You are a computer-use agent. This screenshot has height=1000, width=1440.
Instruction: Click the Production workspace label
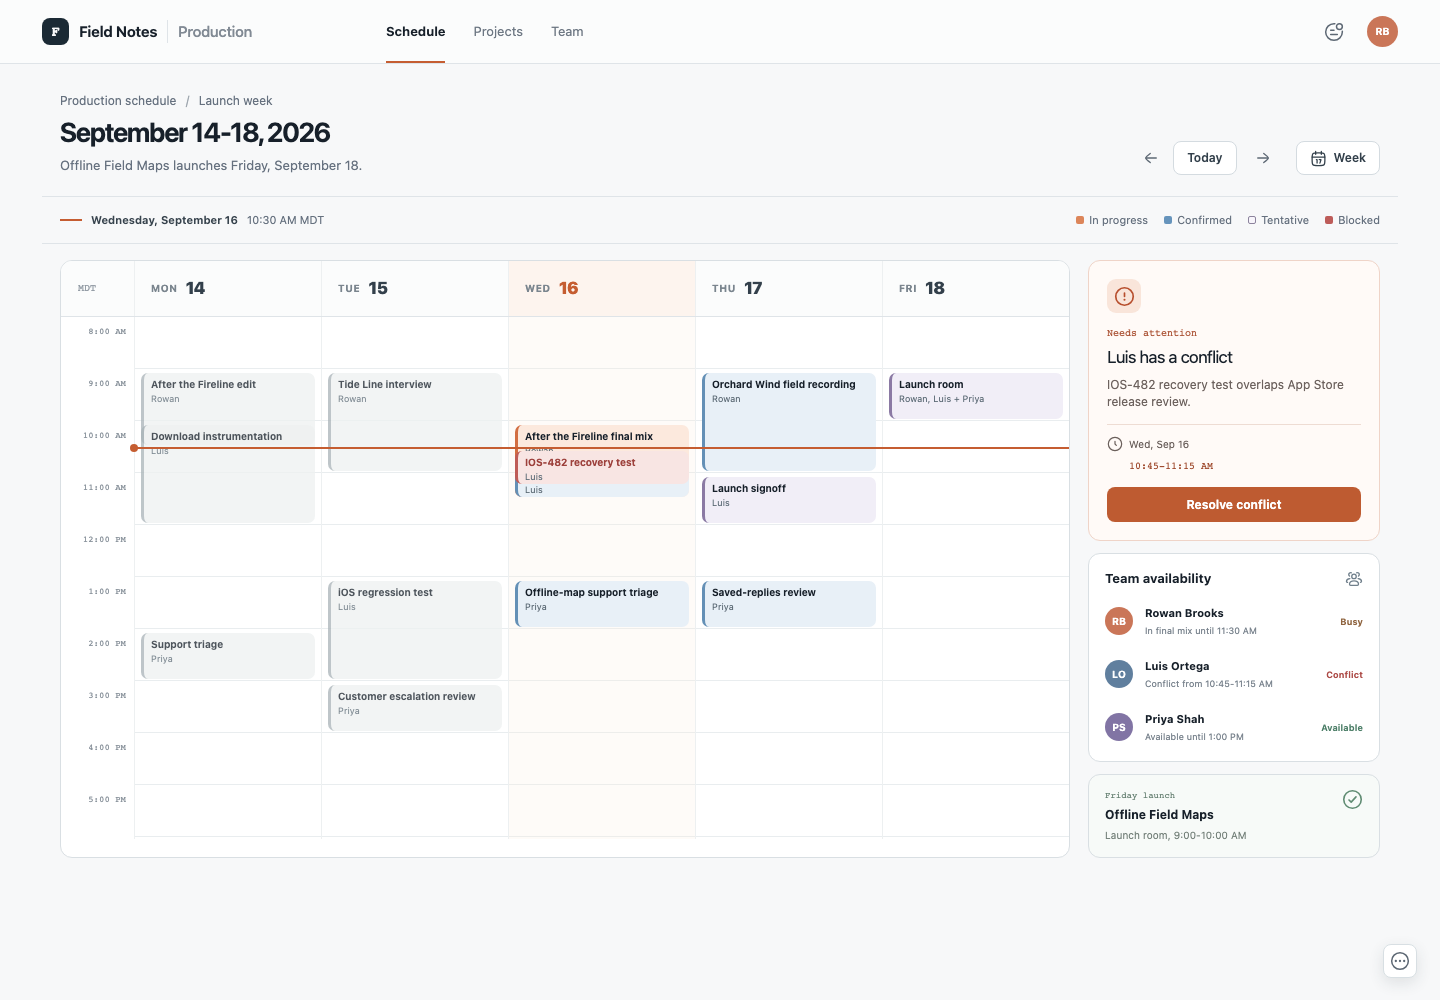pos(215,32)
